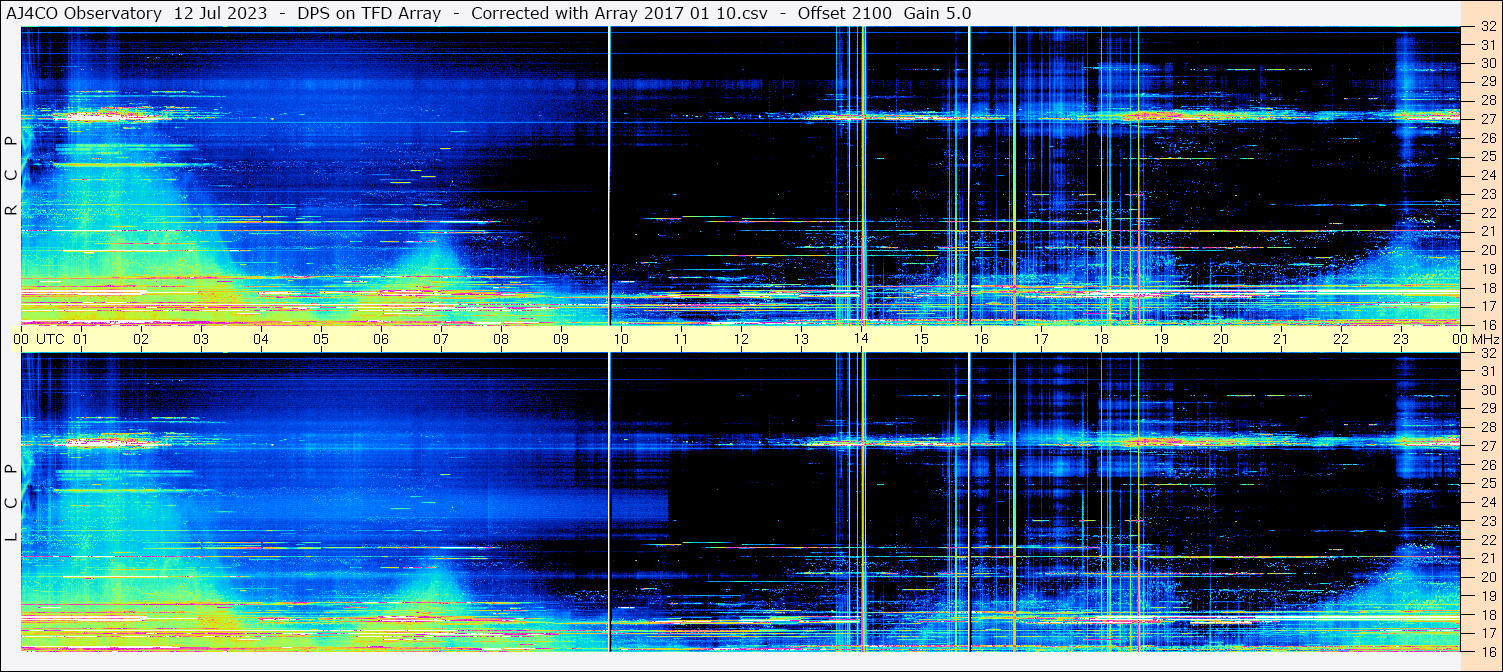
Task: Click "Corrected with Array 2017 01 10.csv" text
Action: [x=619, y=13]
